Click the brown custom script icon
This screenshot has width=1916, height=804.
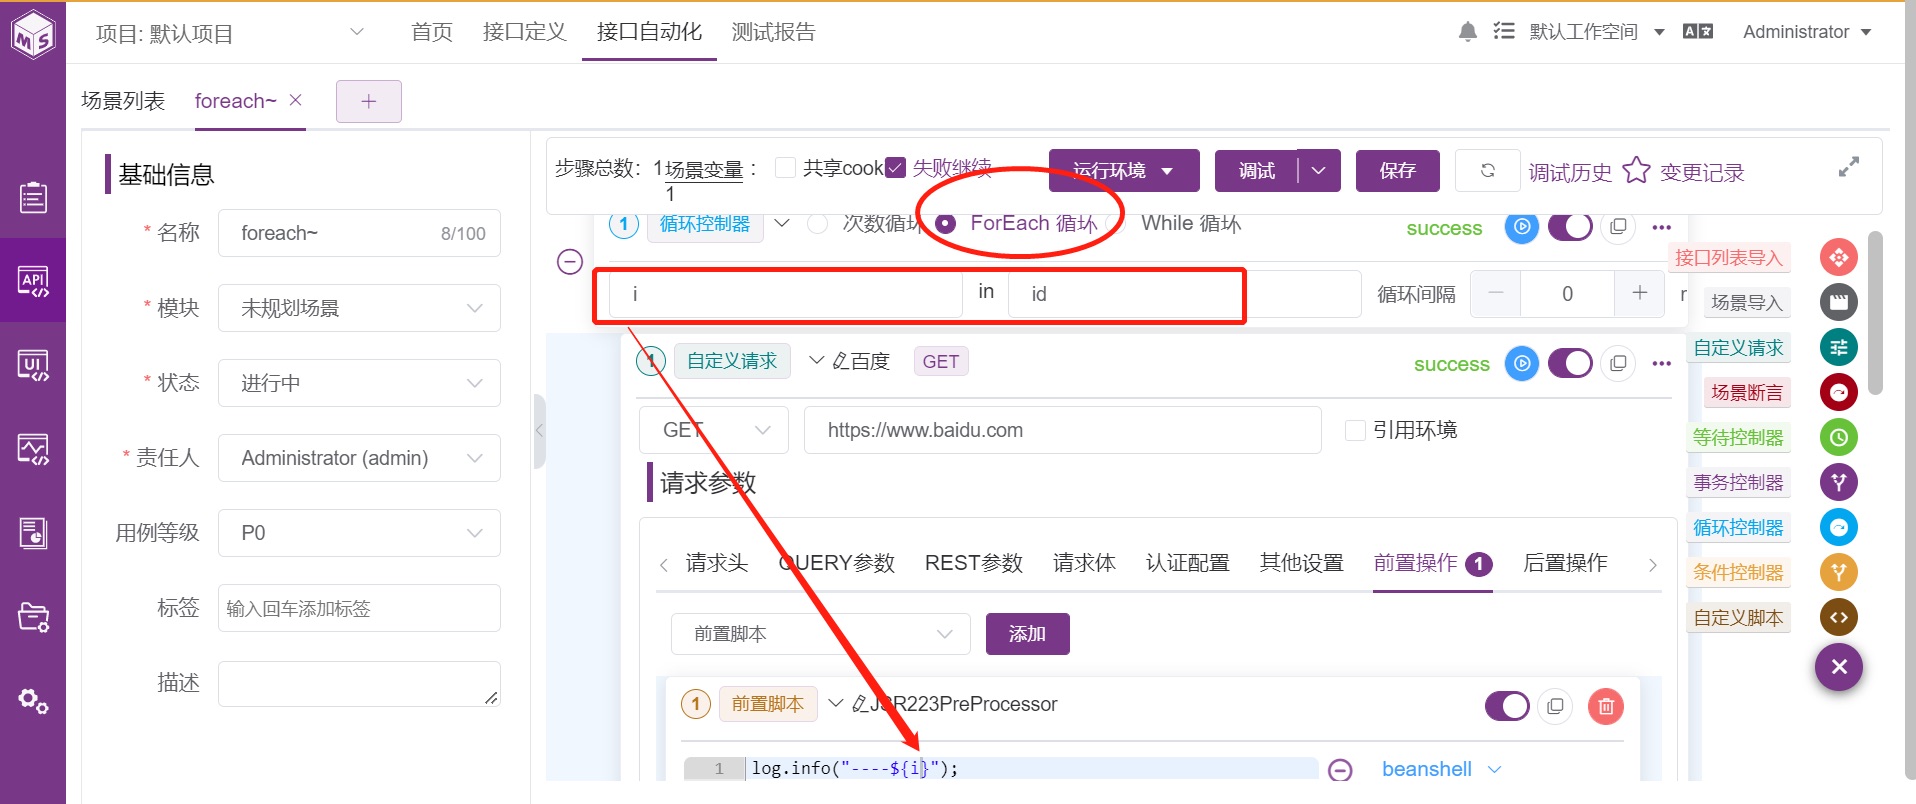pos(1839,617)
